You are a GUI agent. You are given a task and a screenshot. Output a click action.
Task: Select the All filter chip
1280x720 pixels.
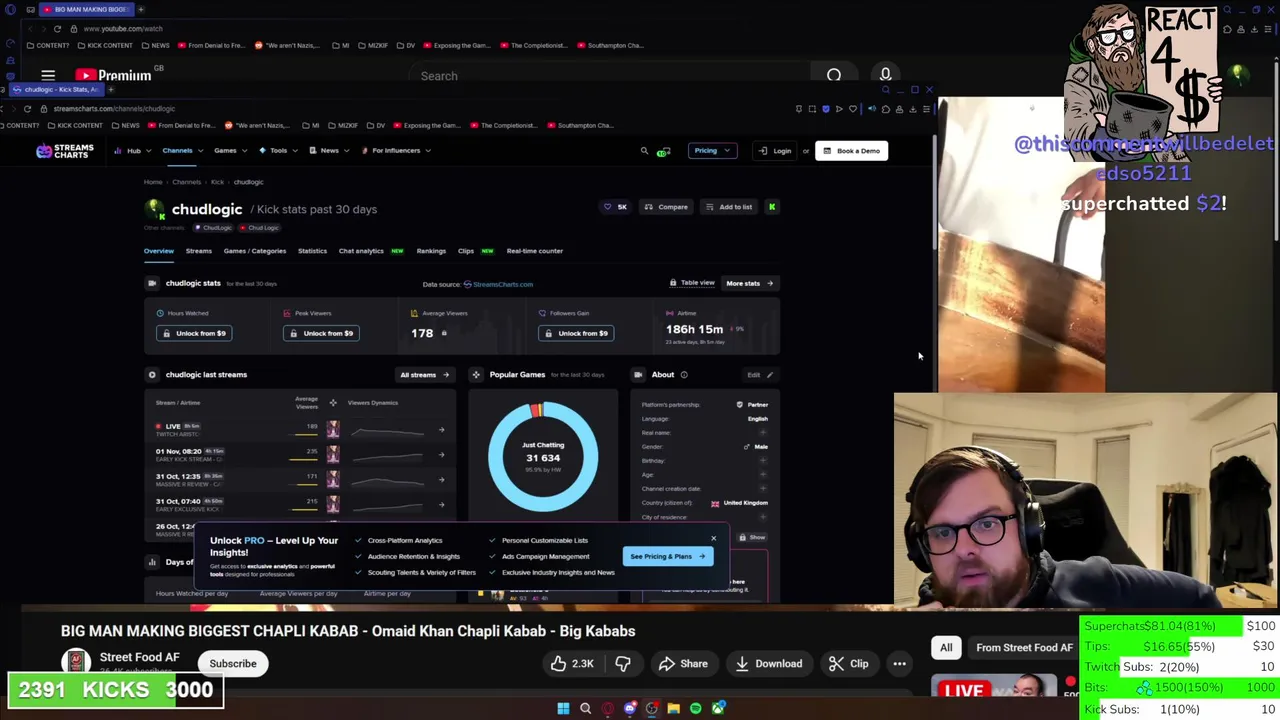coord(946,648)
